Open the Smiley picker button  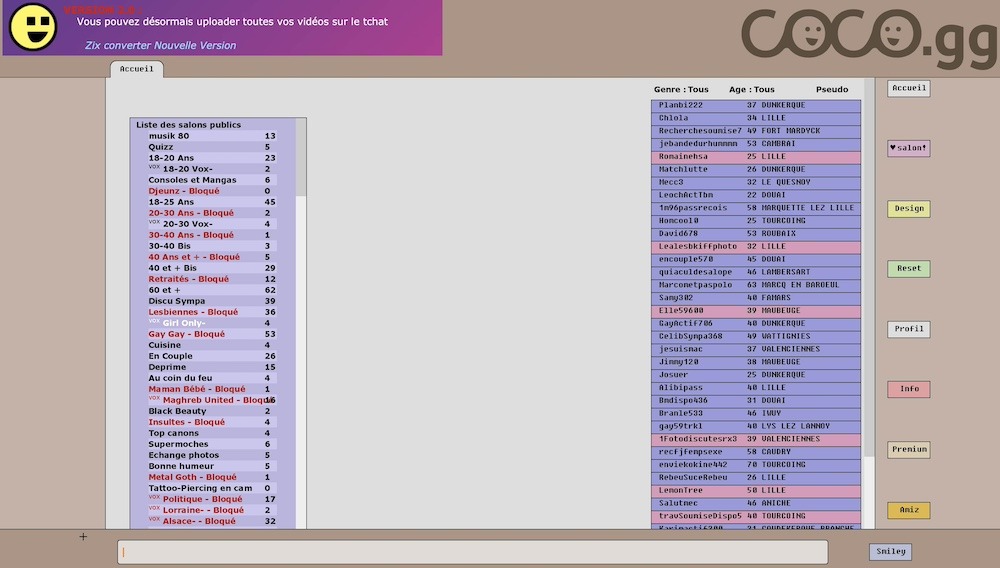point(889,552)
